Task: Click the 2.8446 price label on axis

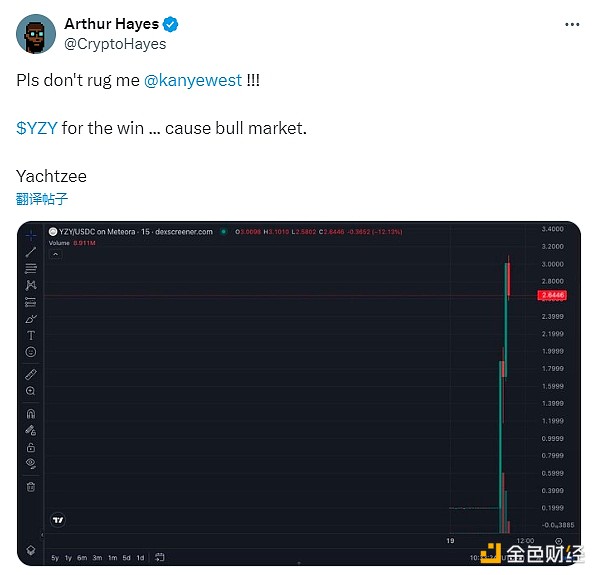Action: click(552, 295)
